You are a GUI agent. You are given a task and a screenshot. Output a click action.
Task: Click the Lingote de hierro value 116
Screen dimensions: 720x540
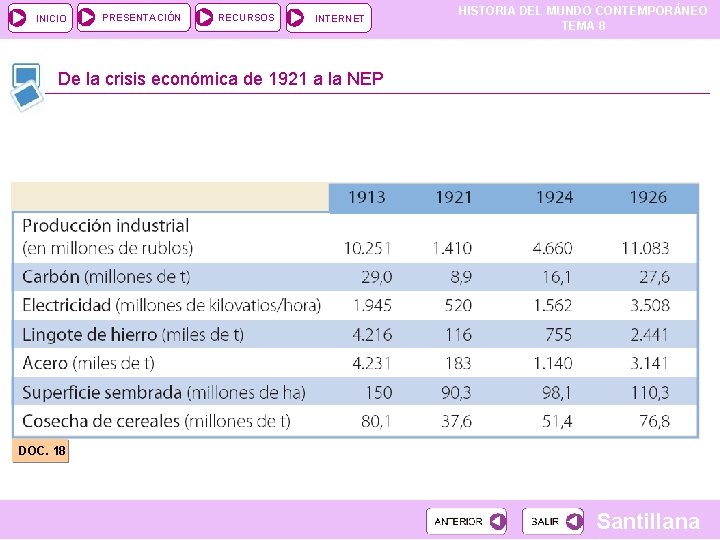tap(458, 335)
